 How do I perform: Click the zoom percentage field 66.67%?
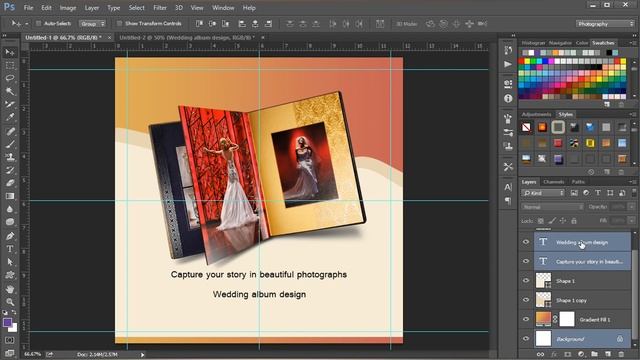32,354
